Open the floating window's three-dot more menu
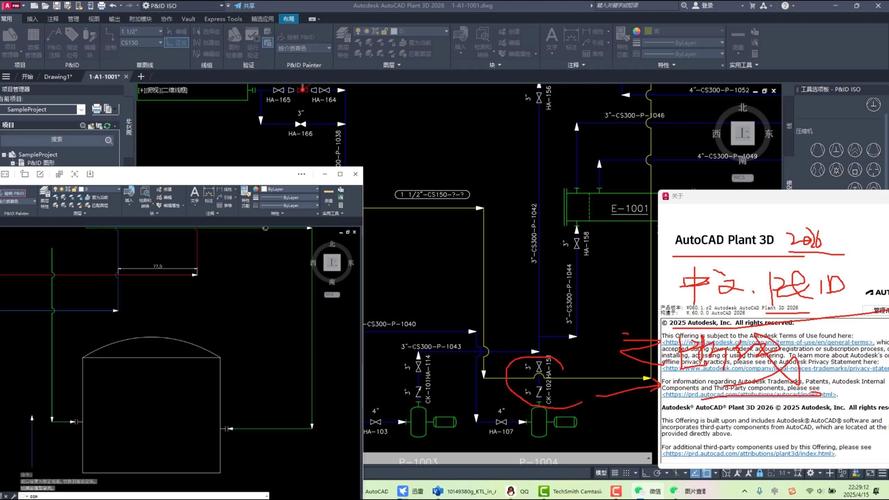The width and height of the screenshot is (889, 500). [302, 174]
